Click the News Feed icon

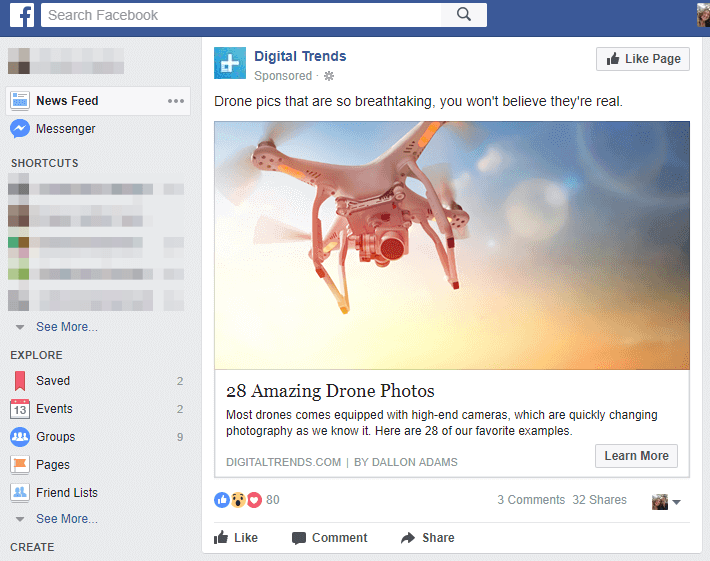(19, 101)
